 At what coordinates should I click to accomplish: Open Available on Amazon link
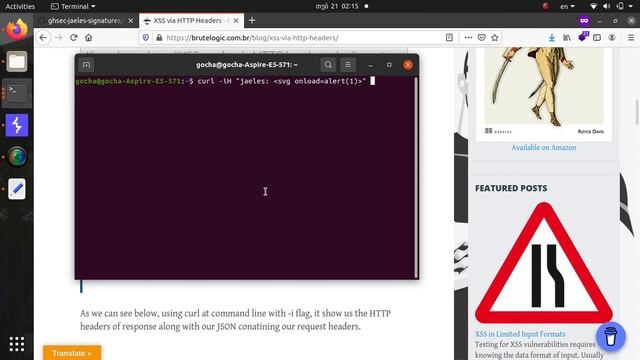point(544,148)
